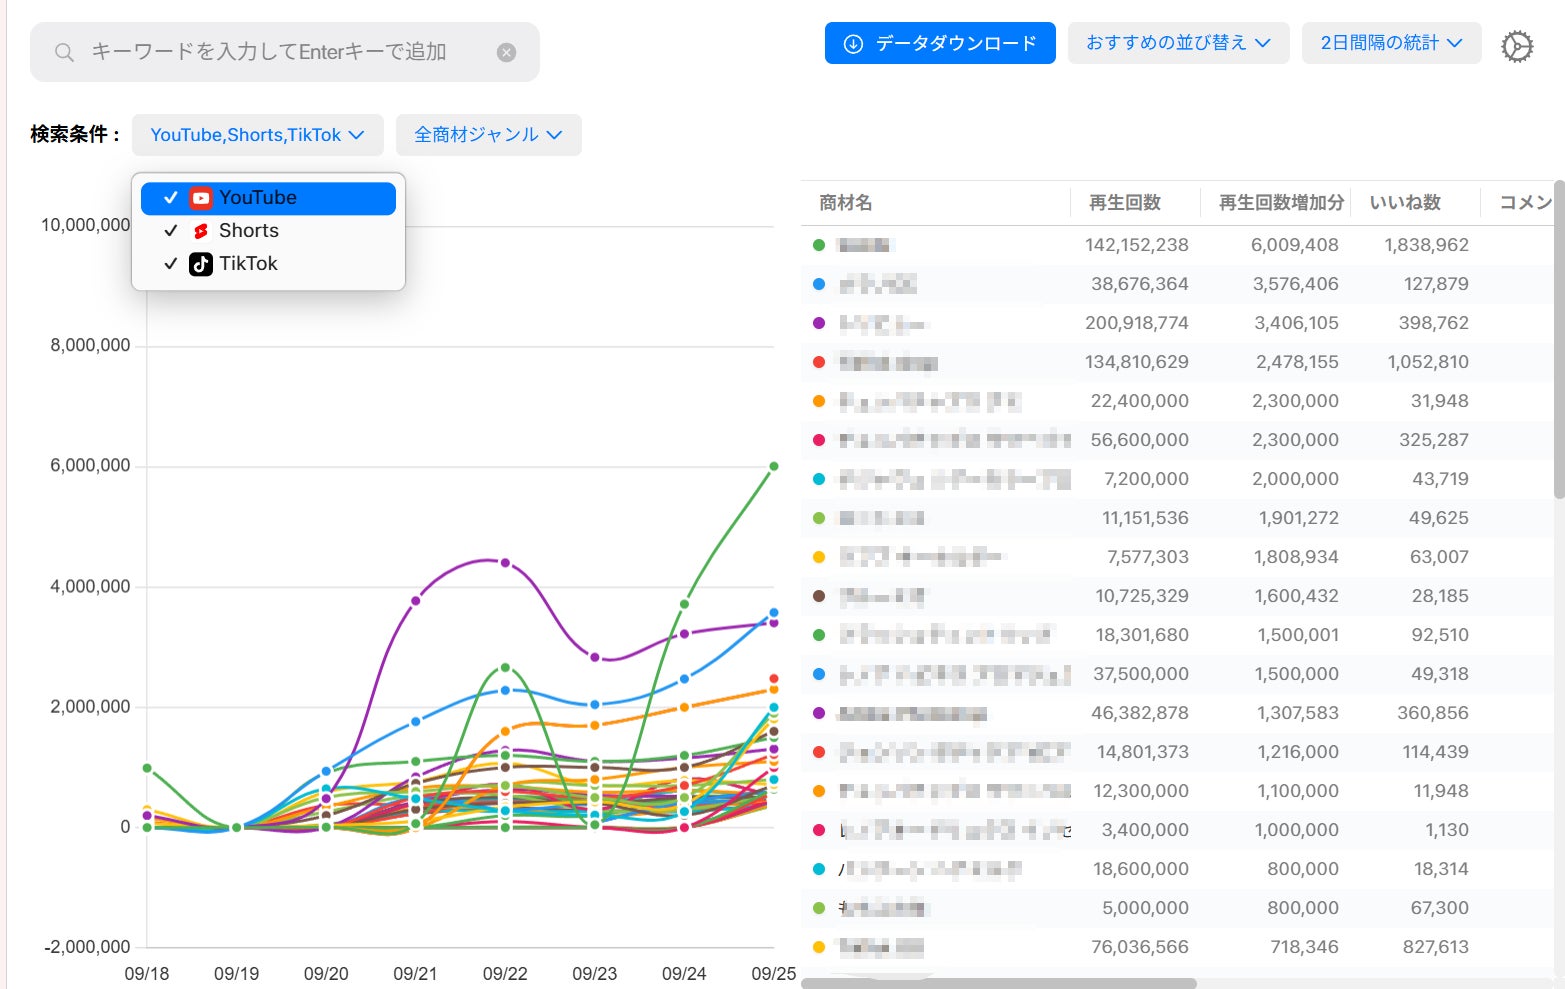
Task: Open the 2日間隔の統計 interval dropdown
Action: [x=1391, y=43]
